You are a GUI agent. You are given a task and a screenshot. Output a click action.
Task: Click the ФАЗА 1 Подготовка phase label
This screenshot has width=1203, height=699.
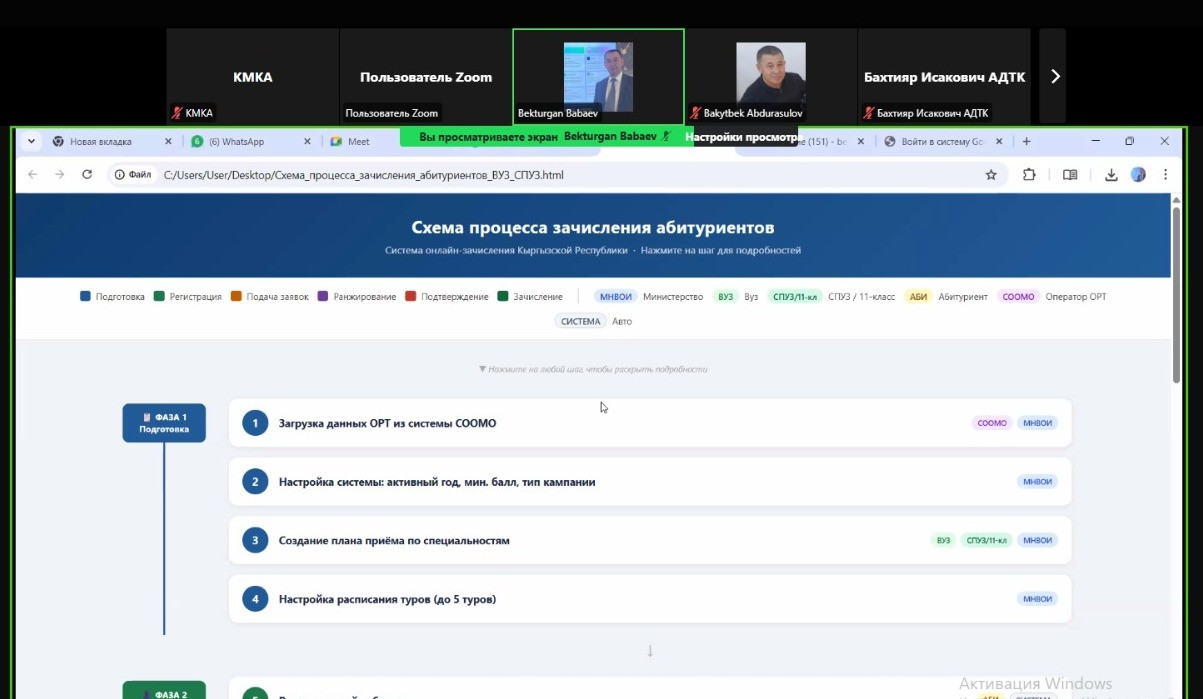[164, 423]
